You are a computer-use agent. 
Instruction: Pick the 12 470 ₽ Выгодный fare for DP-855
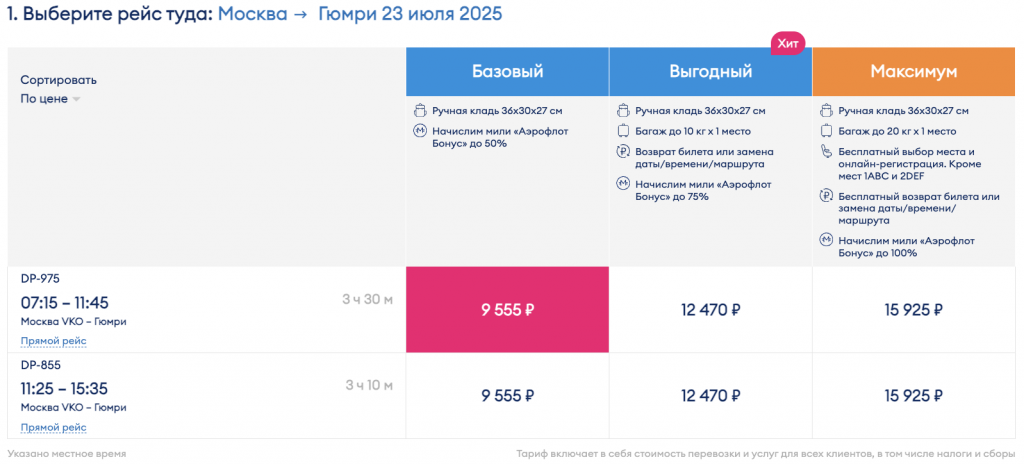[710, 396]
